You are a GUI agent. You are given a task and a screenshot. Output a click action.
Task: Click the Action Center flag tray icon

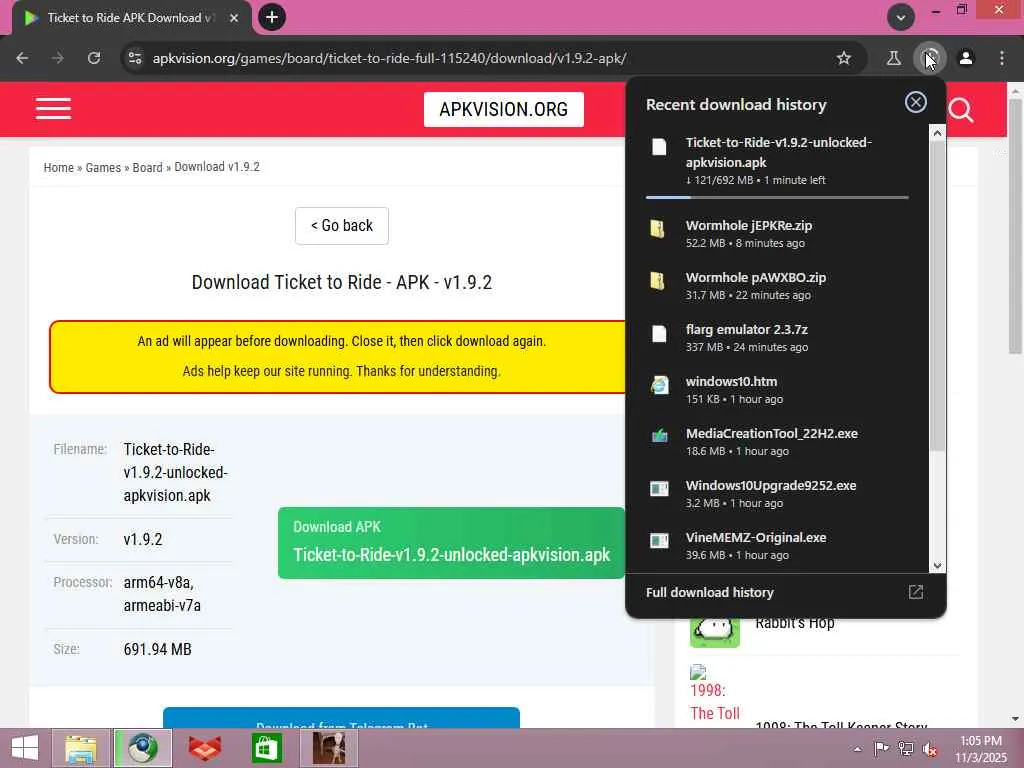[881, 749]
